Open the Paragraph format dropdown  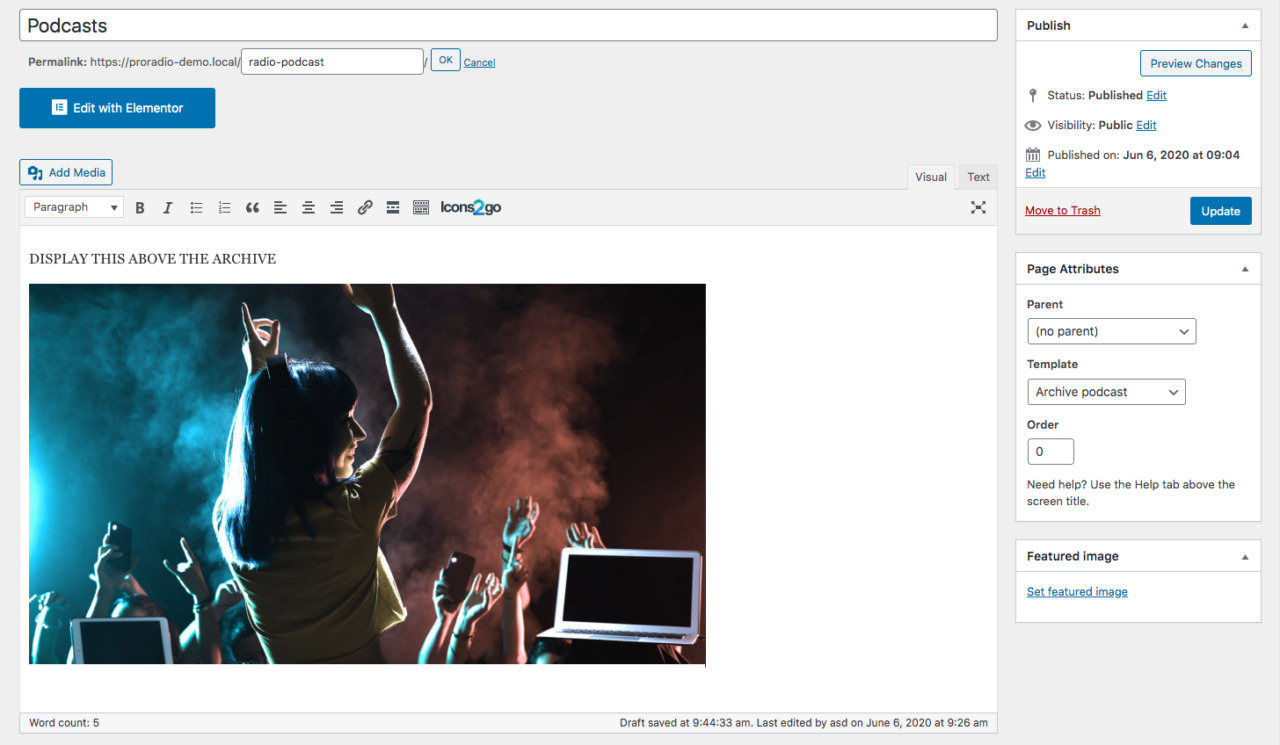[x=74, y=207]
